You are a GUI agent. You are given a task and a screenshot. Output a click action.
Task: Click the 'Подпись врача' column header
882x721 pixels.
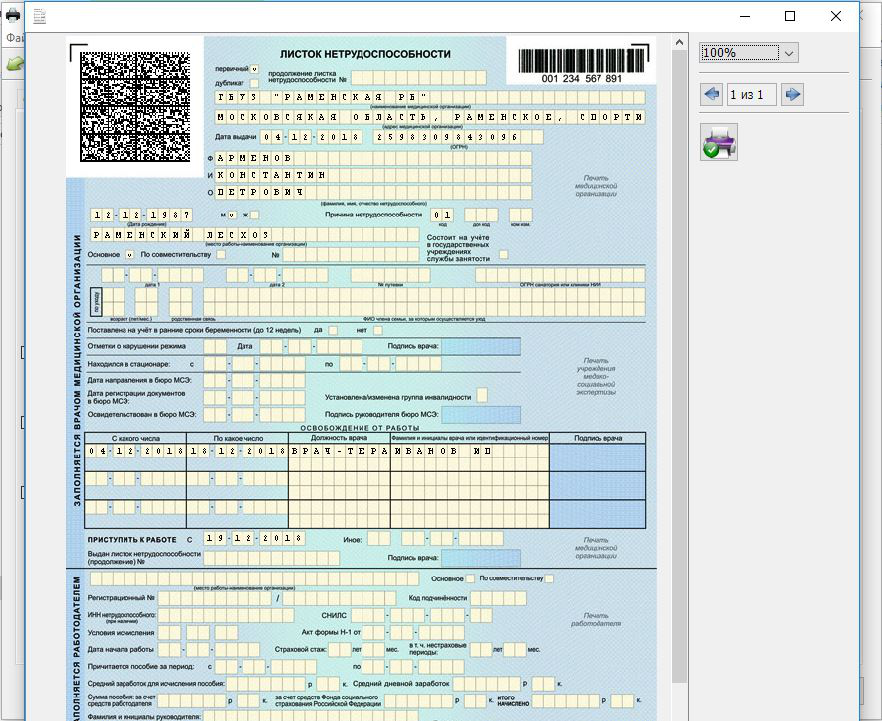597,438
